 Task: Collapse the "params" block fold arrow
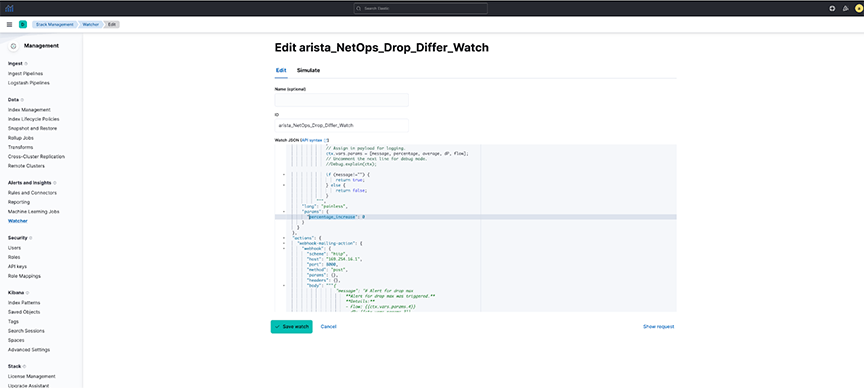pos(283,211)
